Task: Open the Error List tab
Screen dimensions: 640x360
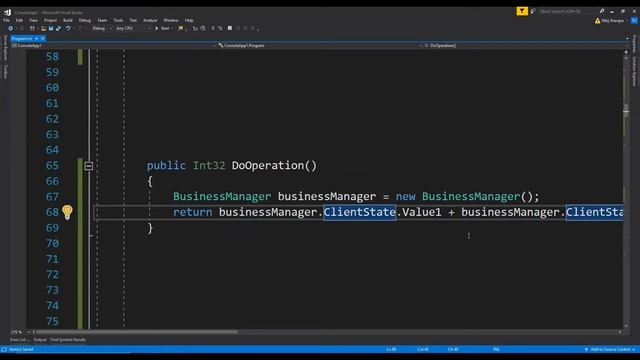Action: point(19,340)
